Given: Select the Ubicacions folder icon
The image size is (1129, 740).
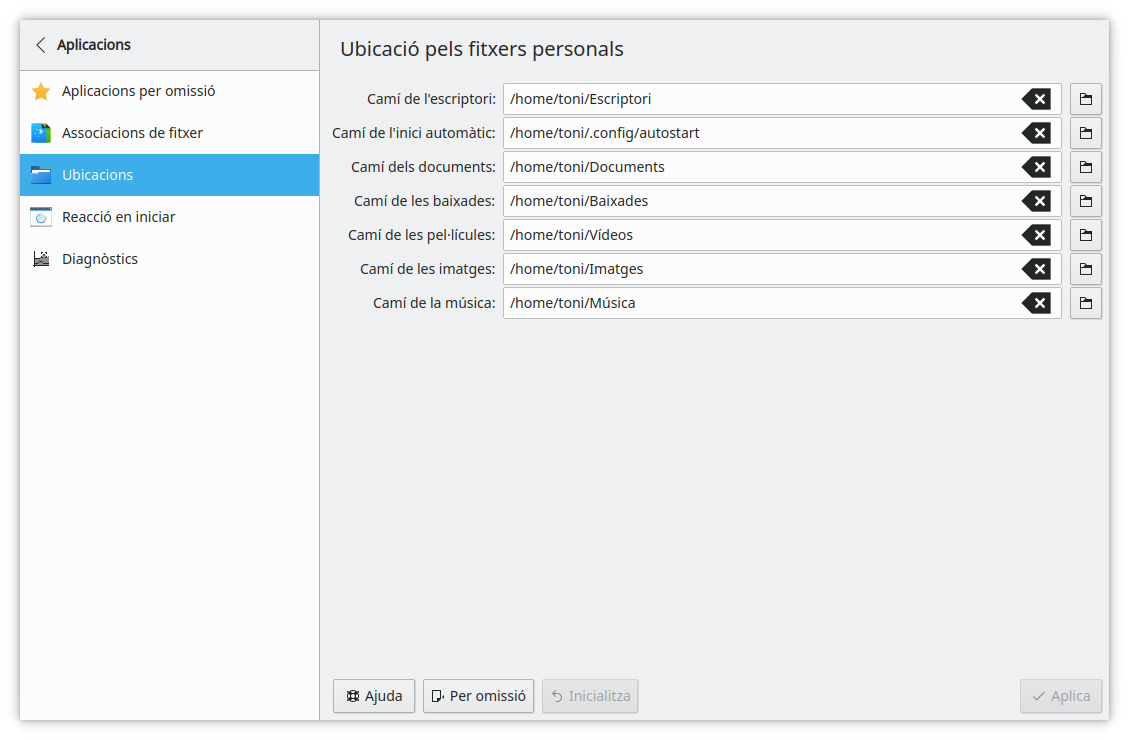Looking at the screenshot, I should tap(40, 174).
